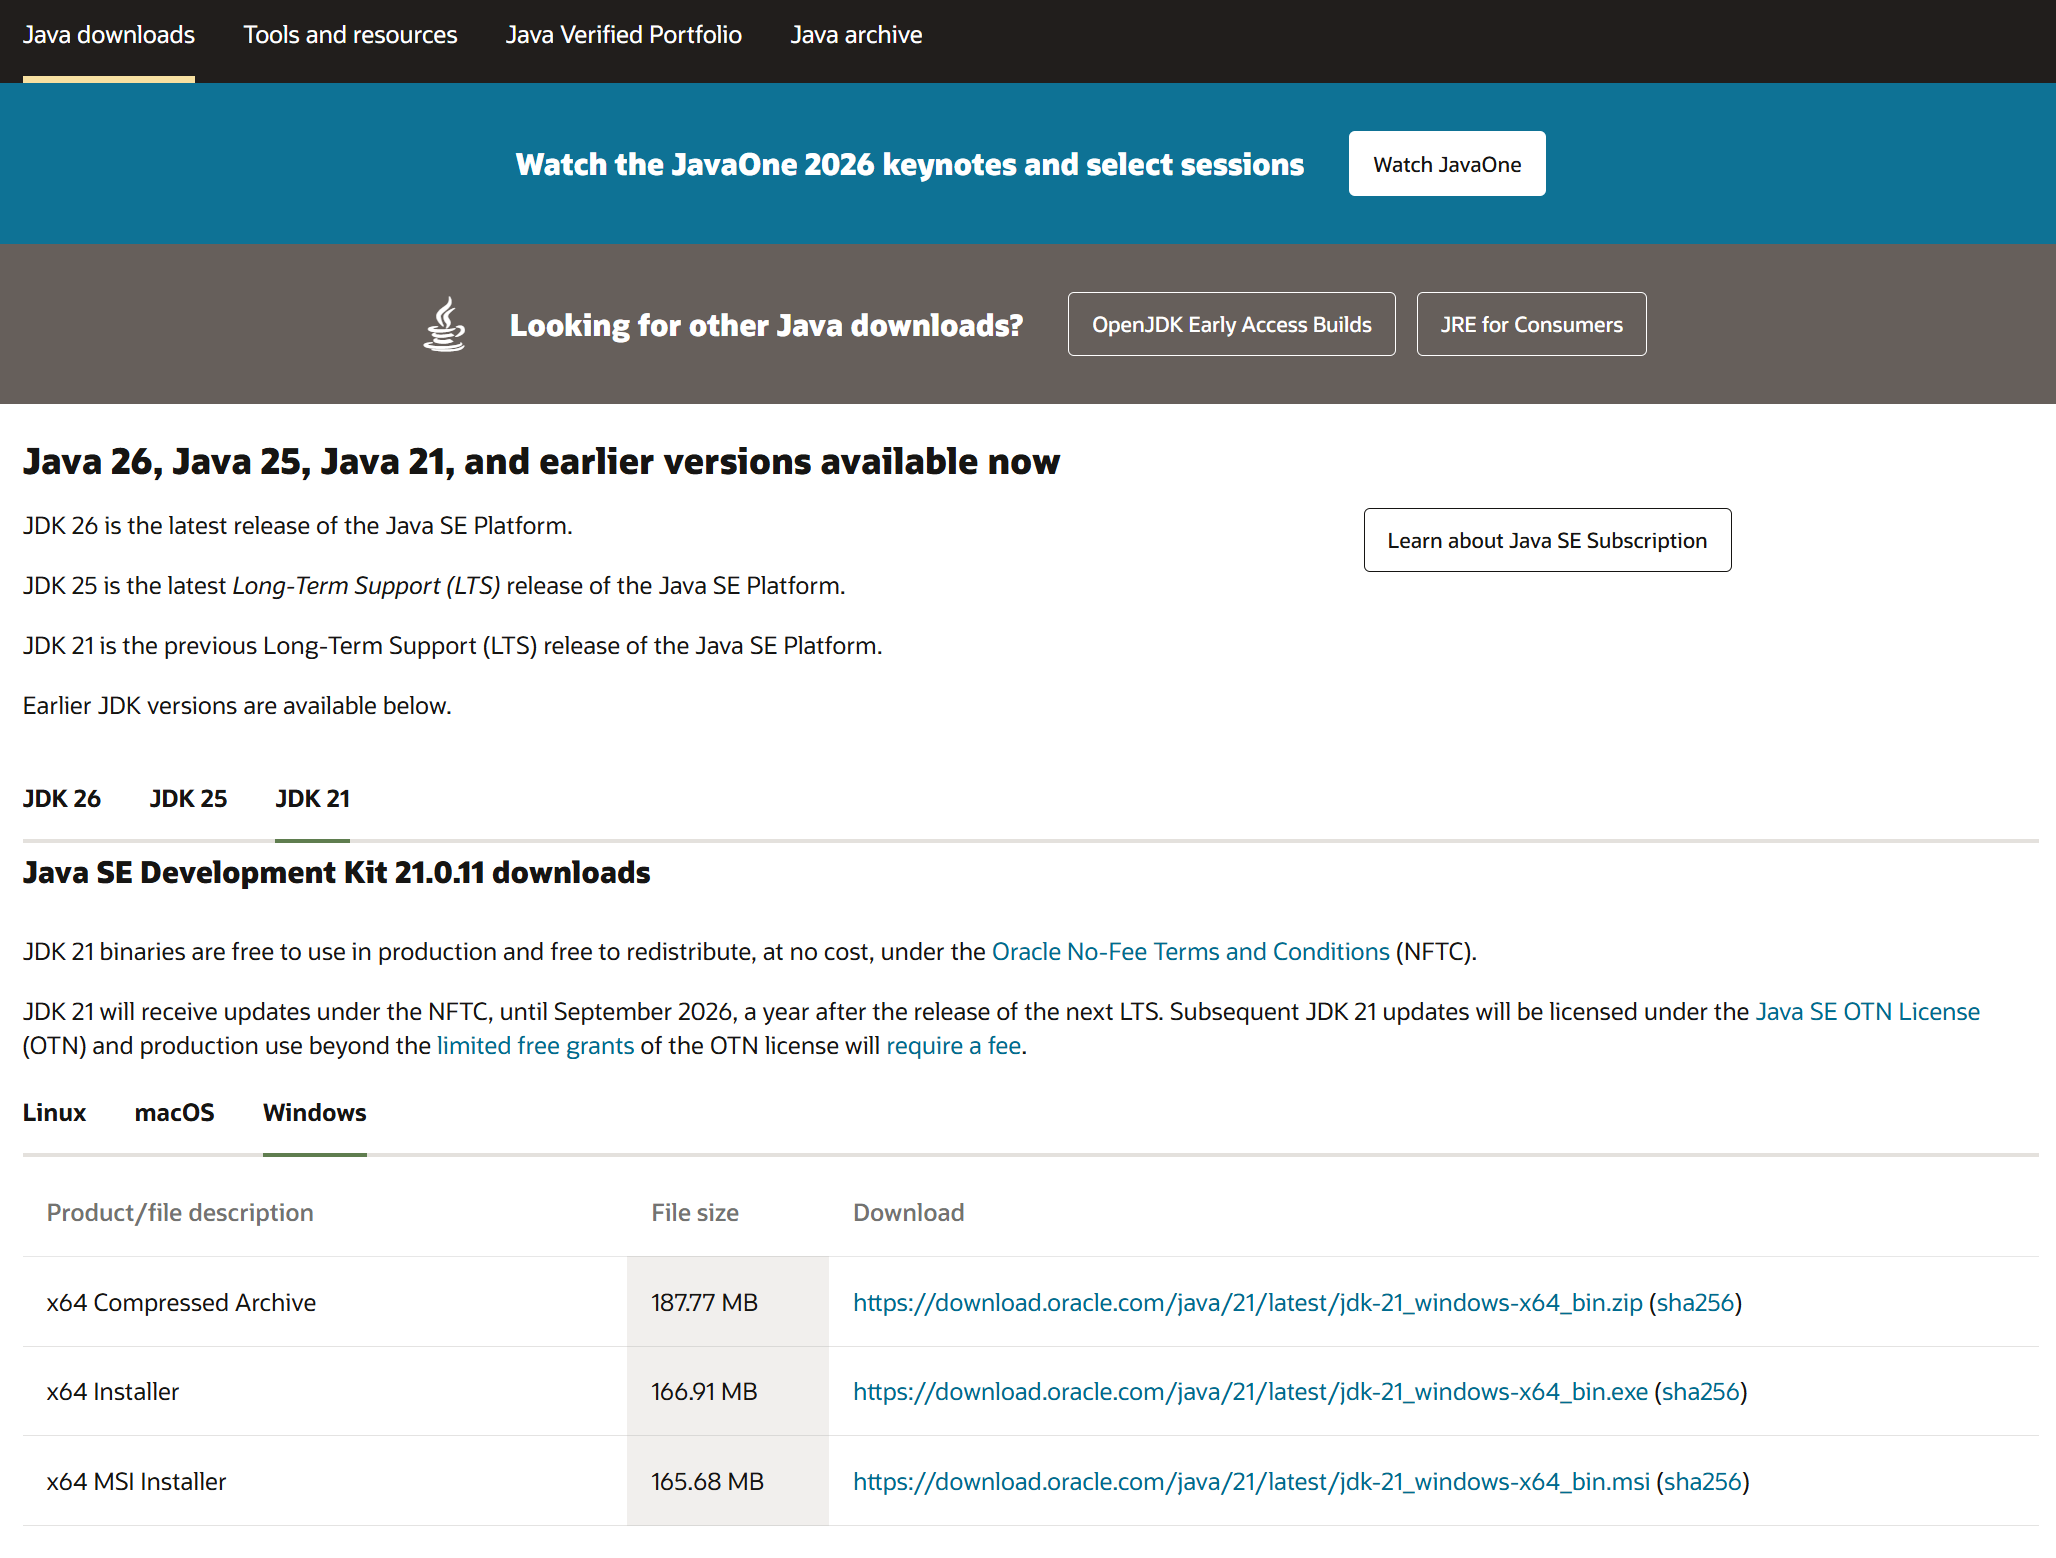Click the 'Java SE Development Kit 21.0.11 downloads' heading
Viewport: 2056px width, 1558px height.
point(337,873)
